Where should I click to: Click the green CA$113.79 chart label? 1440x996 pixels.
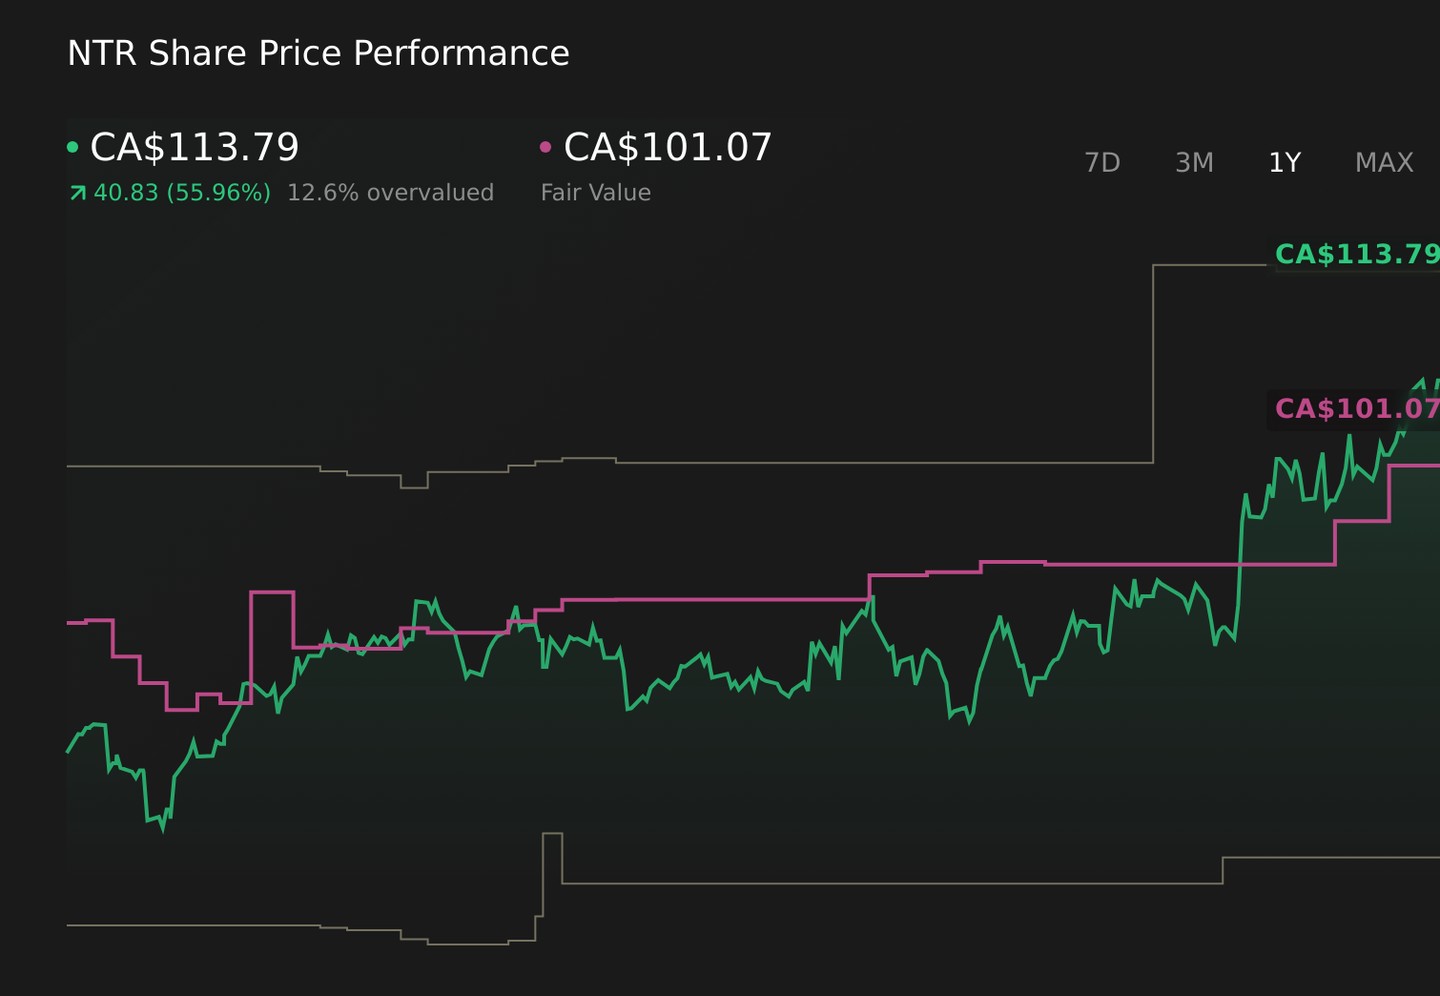(1357, 254)
